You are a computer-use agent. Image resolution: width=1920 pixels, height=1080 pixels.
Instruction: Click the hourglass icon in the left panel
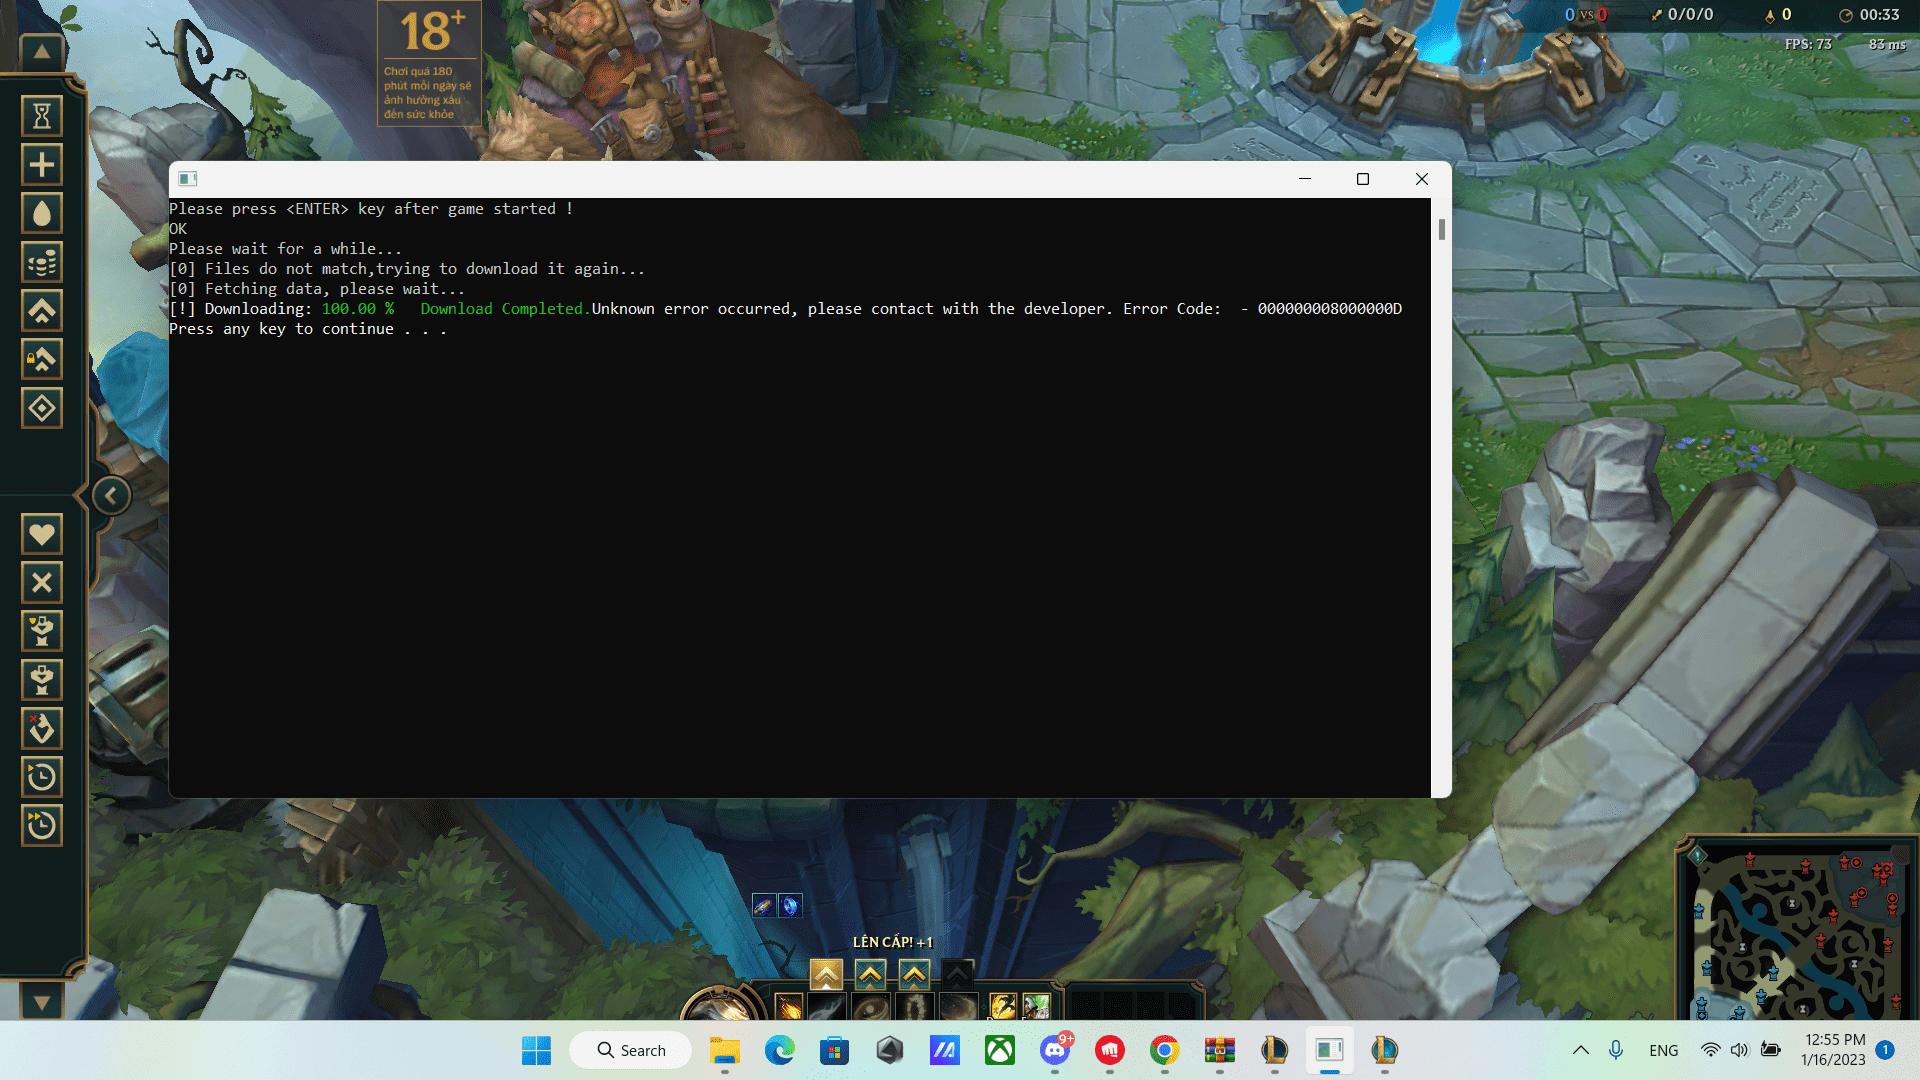(x=42, y=116)
